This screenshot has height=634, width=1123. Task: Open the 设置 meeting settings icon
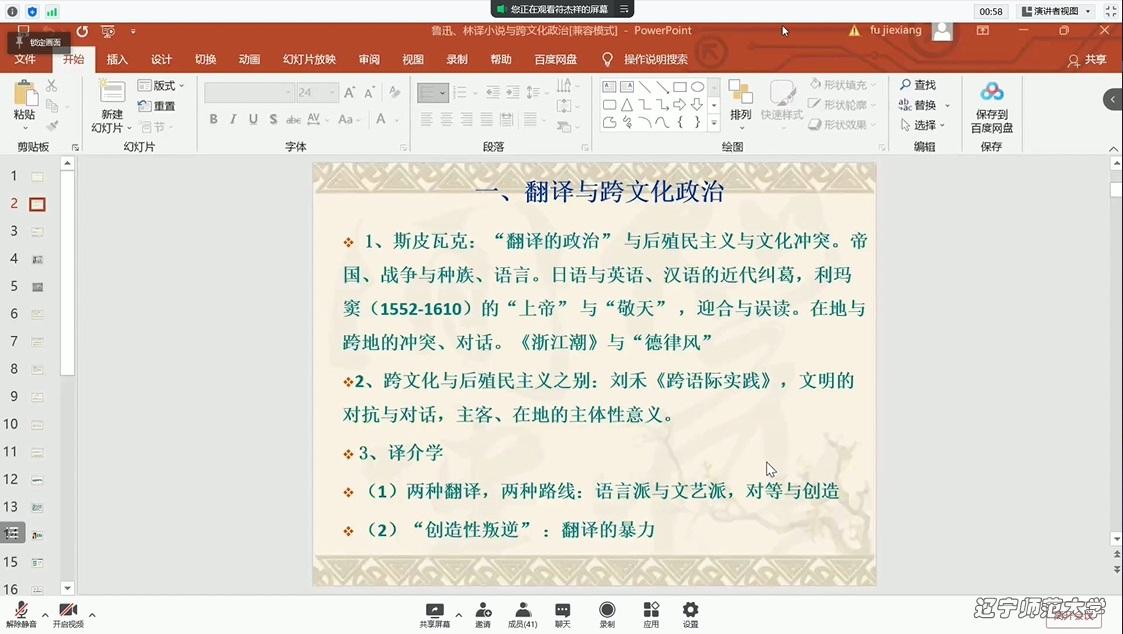click(x=690, y=612)
